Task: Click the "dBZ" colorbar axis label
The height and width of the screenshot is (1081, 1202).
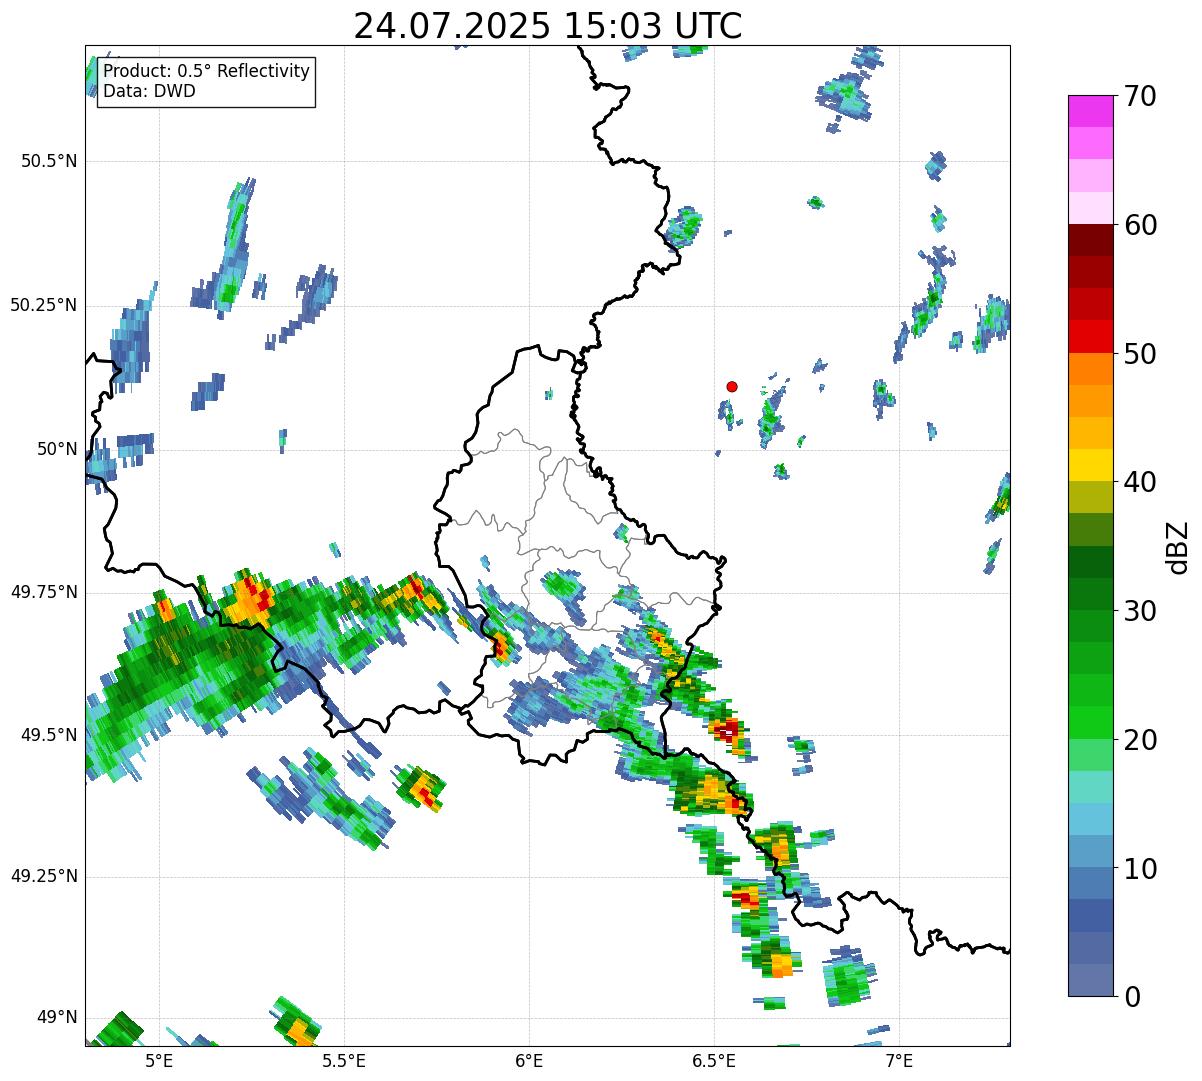Action: pyautogui.click(x=1177, y=546)
